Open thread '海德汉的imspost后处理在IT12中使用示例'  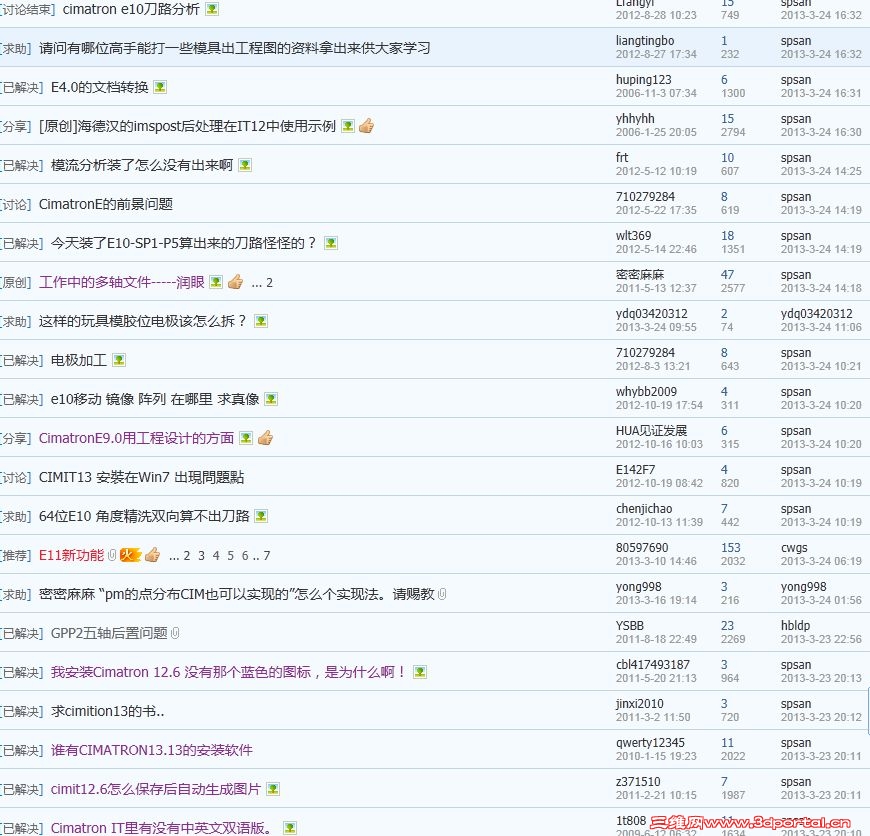[188, 126]
